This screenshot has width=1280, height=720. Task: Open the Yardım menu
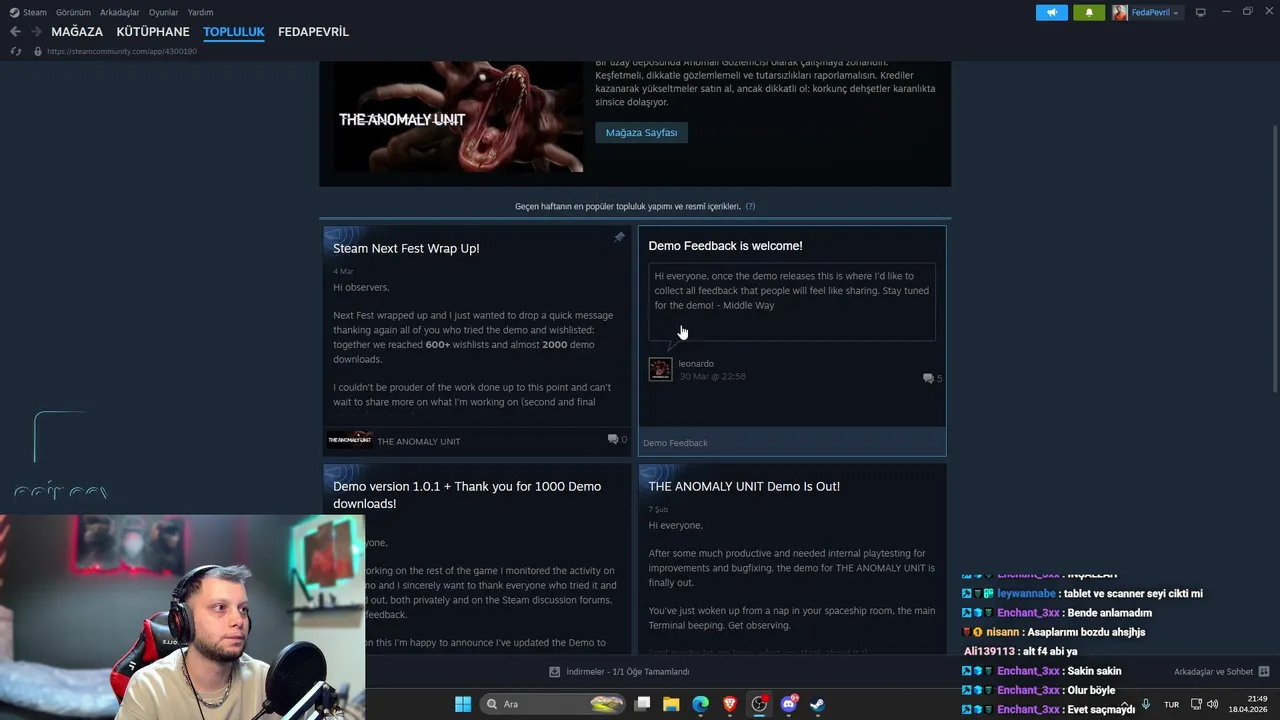coord(200,12)
